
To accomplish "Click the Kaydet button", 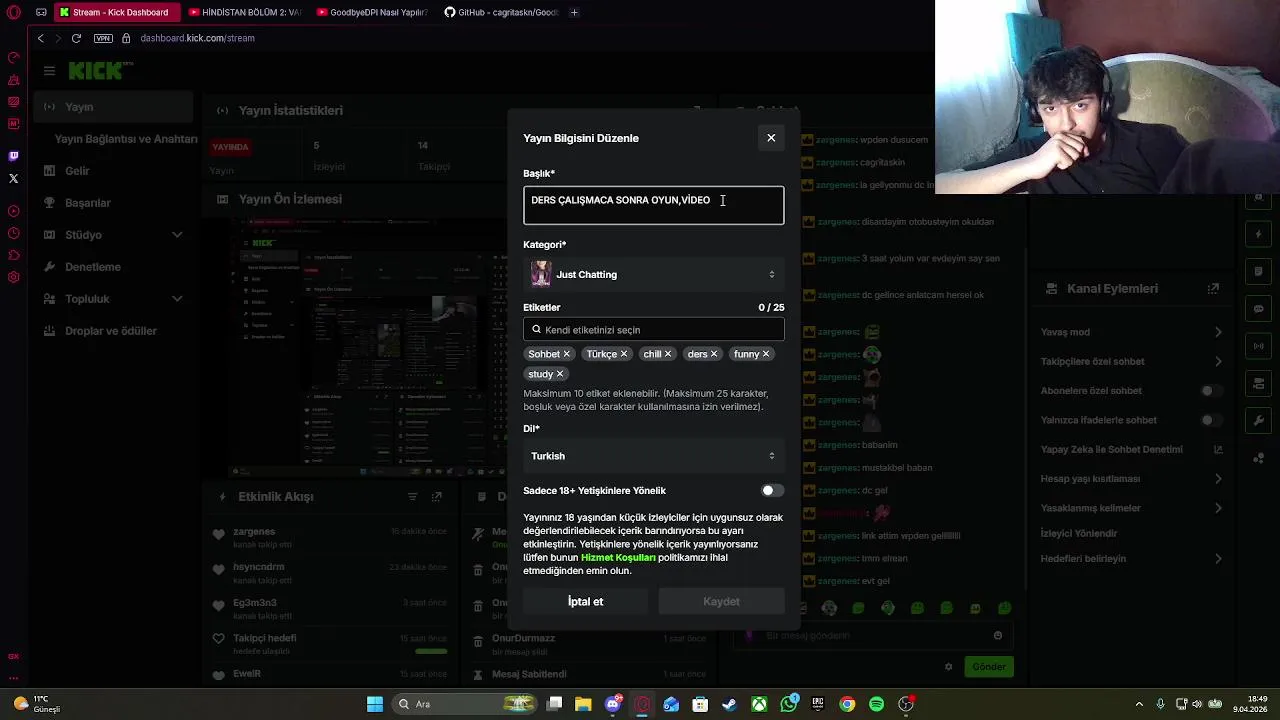I will (721, 602).
